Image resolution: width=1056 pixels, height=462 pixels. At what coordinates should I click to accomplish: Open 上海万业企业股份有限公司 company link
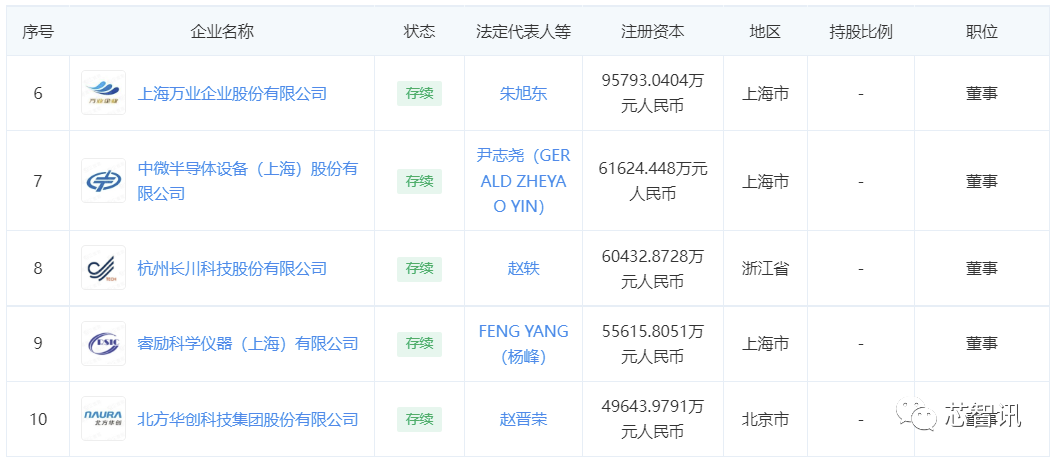coord(232,93)
